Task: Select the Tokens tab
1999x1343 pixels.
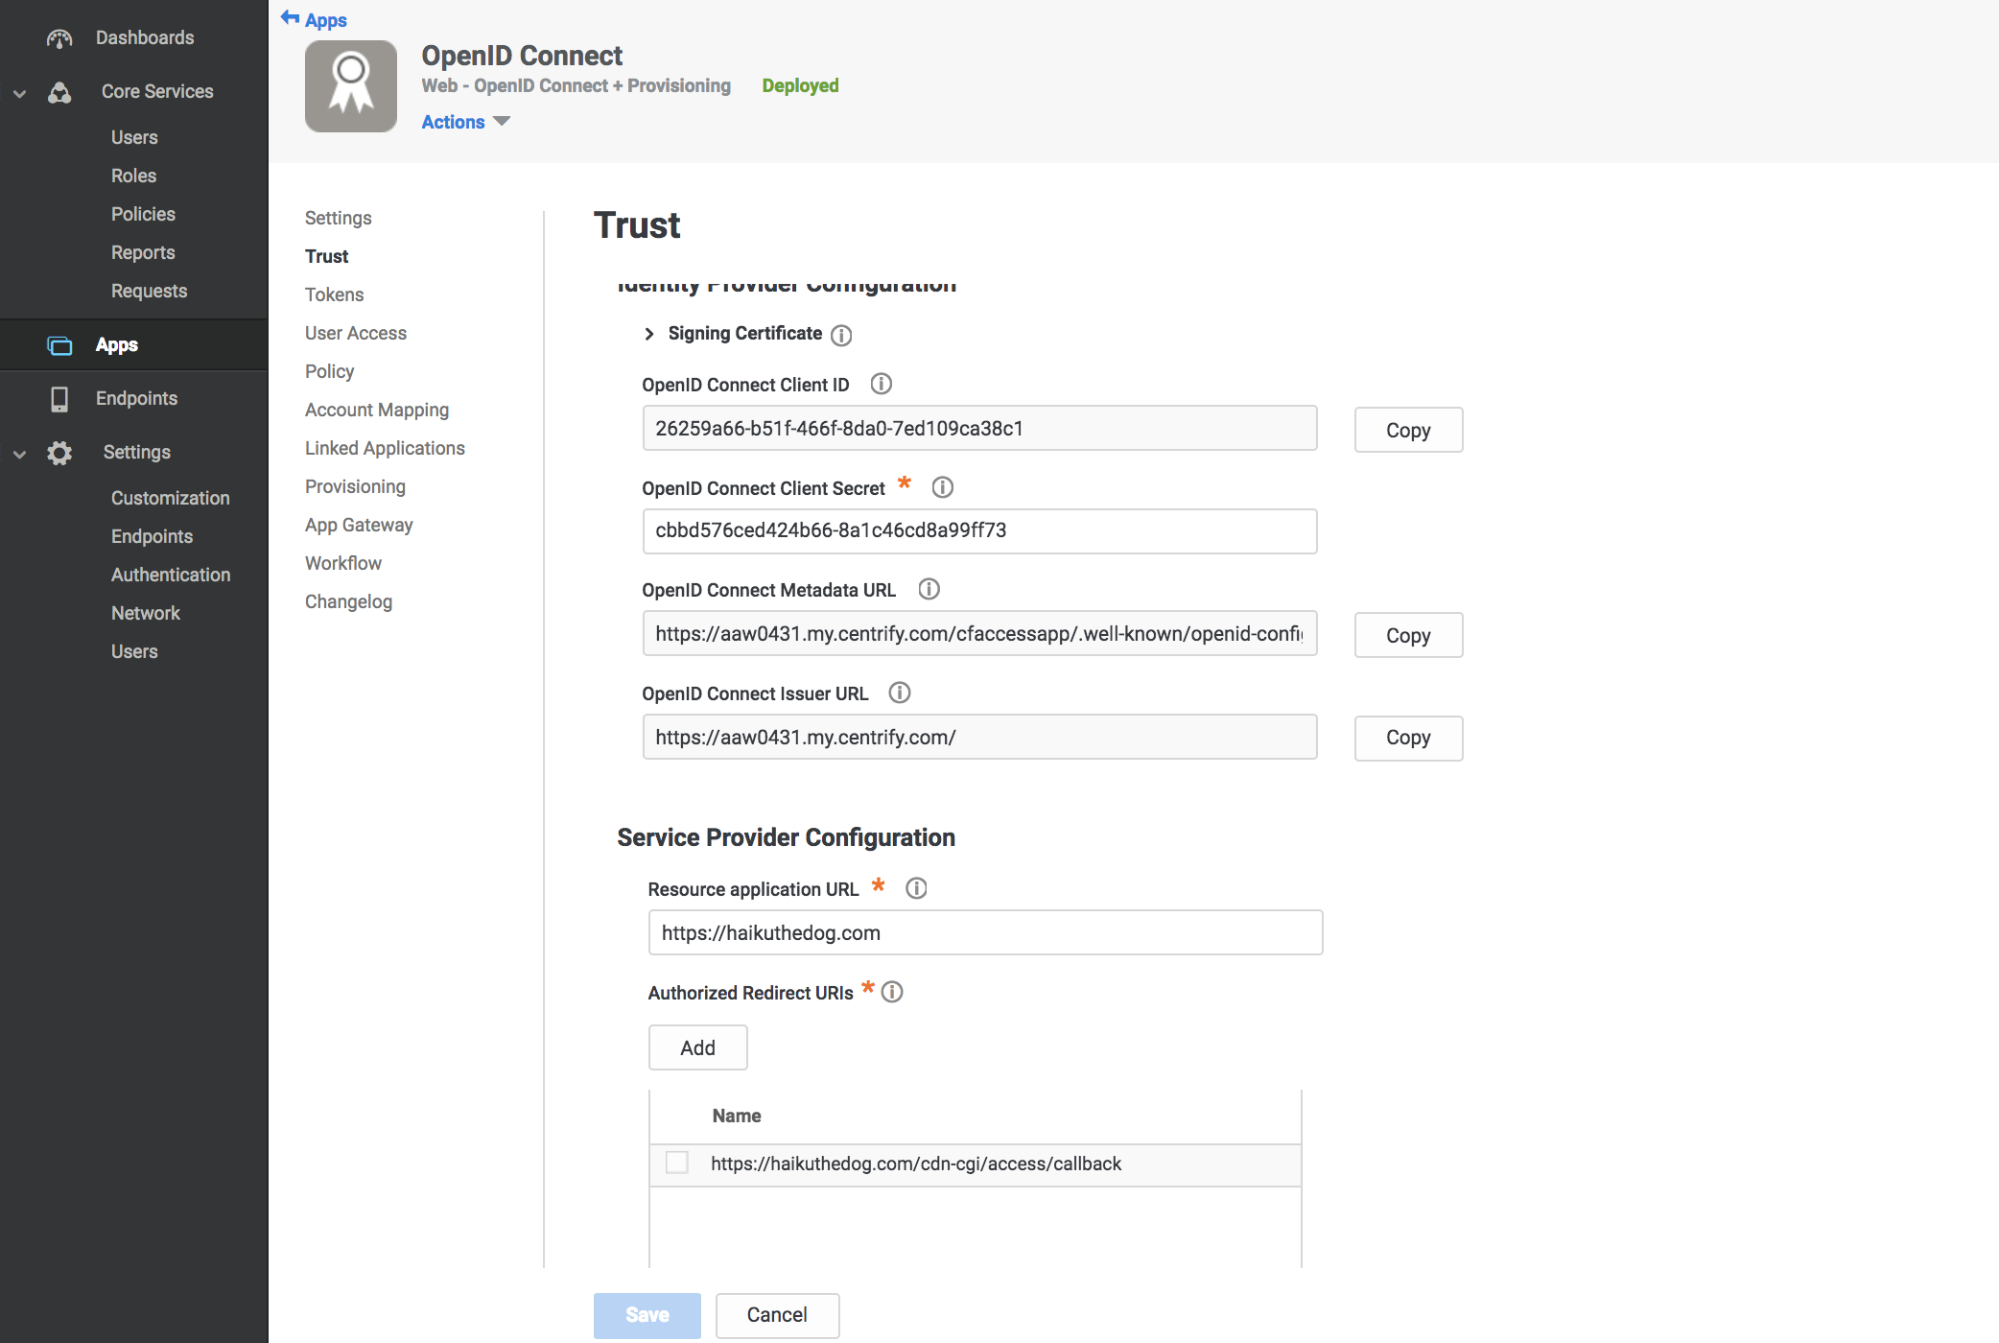Action: (x=334, y=294)
